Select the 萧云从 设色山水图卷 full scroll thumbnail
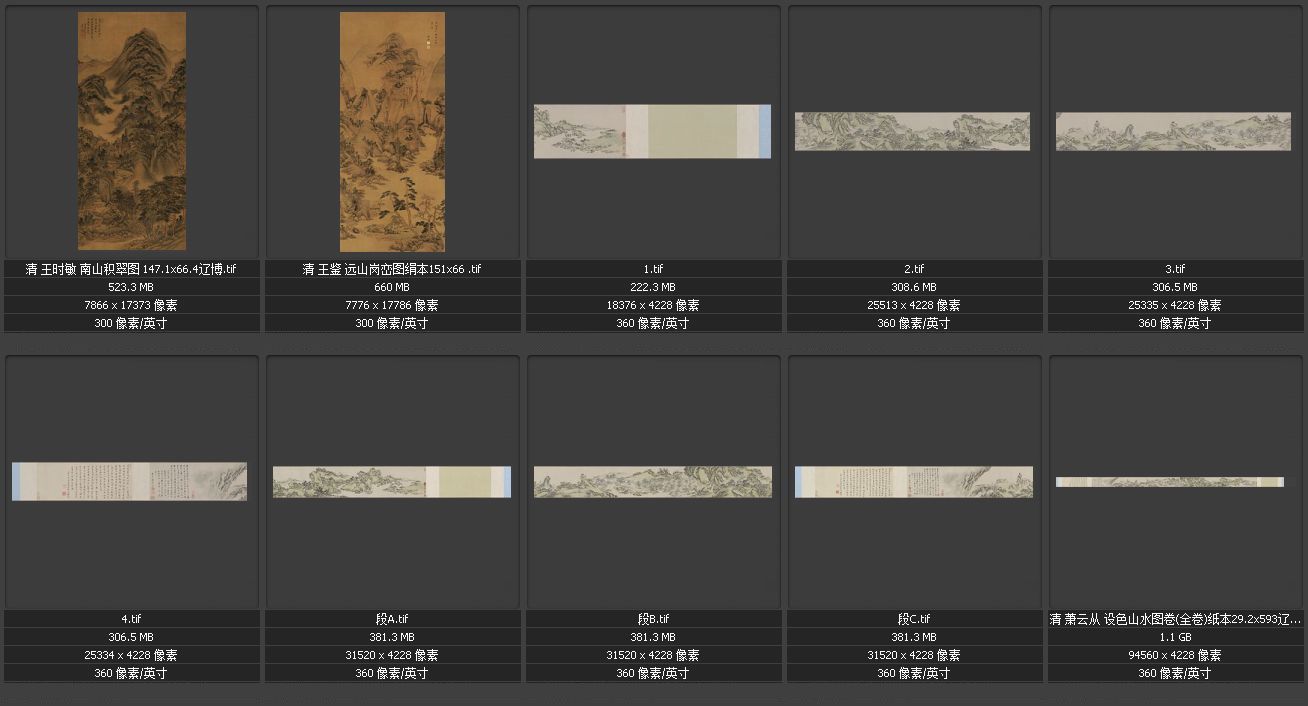 pos(1170,482)
